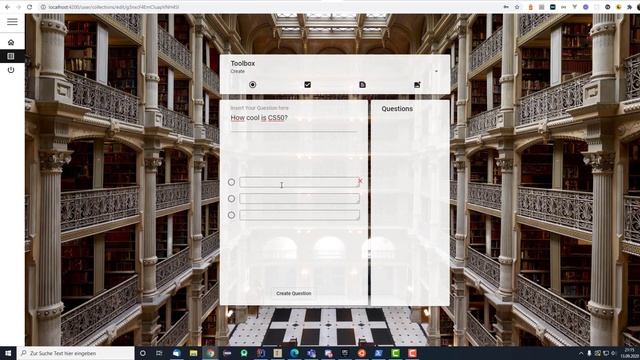Open the browser extensions puzzle icon
This screenshot has height=360, width=640.
630,7
